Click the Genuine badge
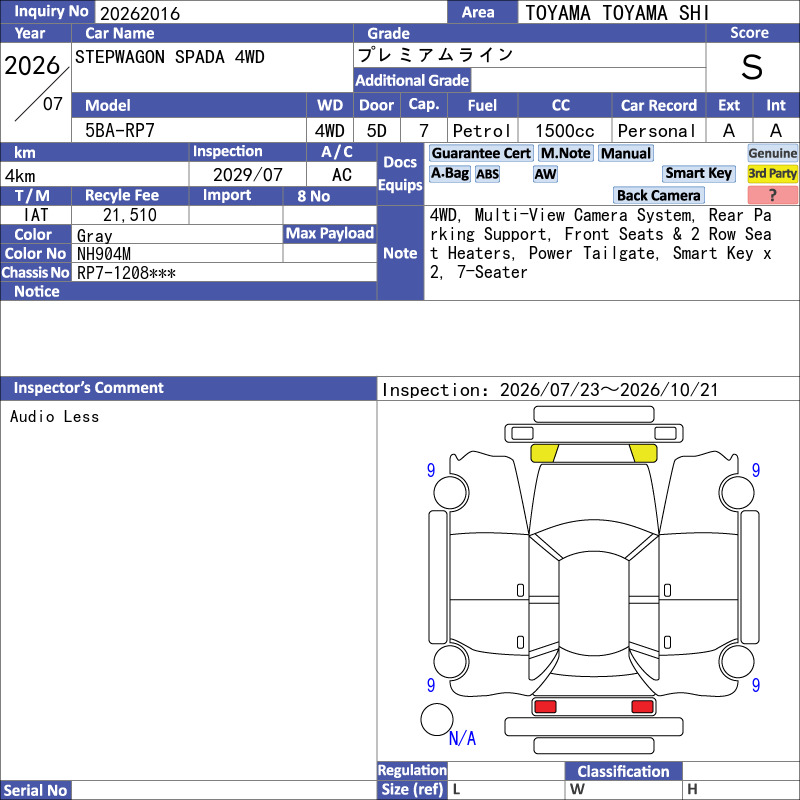Screen dimensions: 800x800 click(x=772, y=153)
